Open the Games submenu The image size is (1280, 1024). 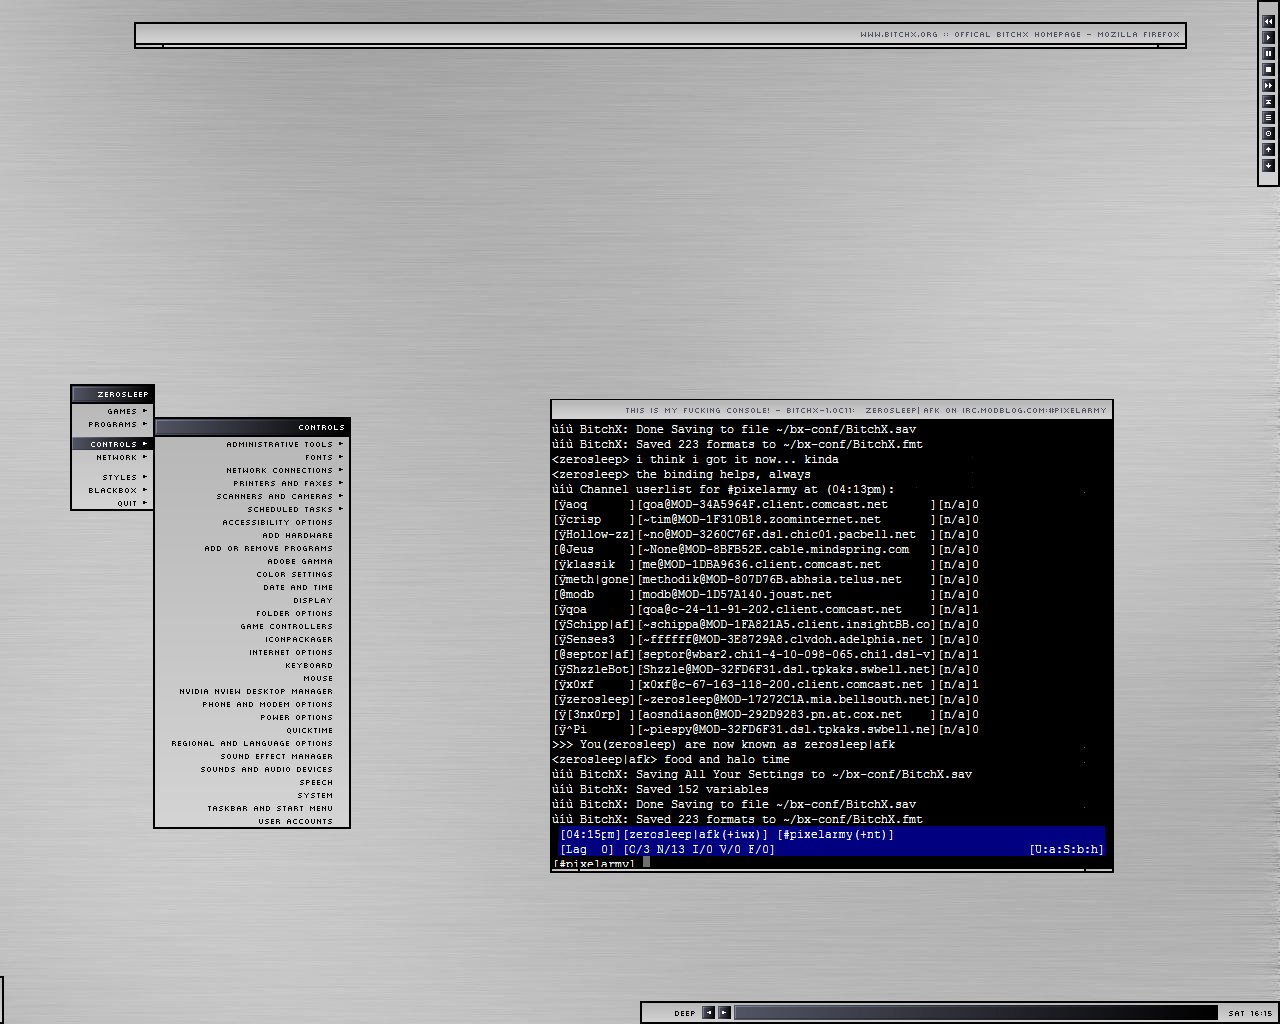tap(111, 411)
